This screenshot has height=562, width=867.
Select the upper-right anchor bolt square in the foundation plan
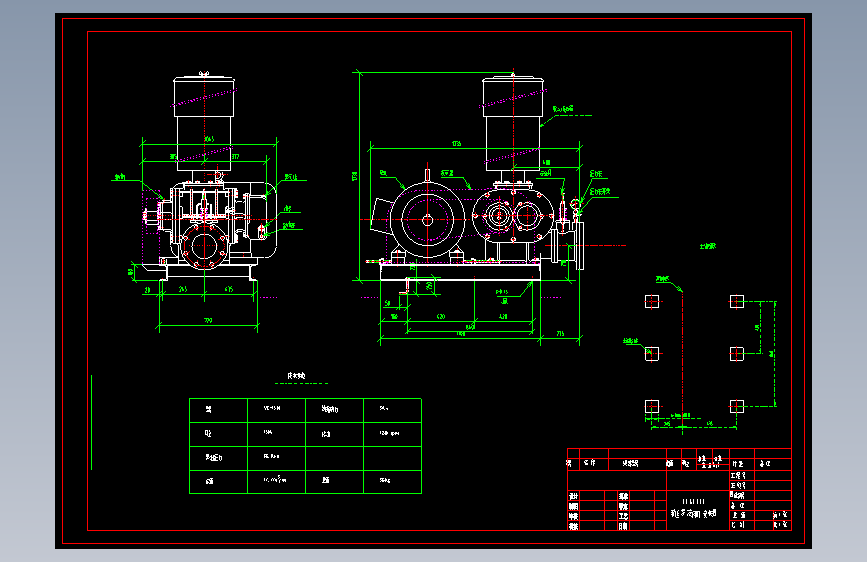[x=737, y=301]
